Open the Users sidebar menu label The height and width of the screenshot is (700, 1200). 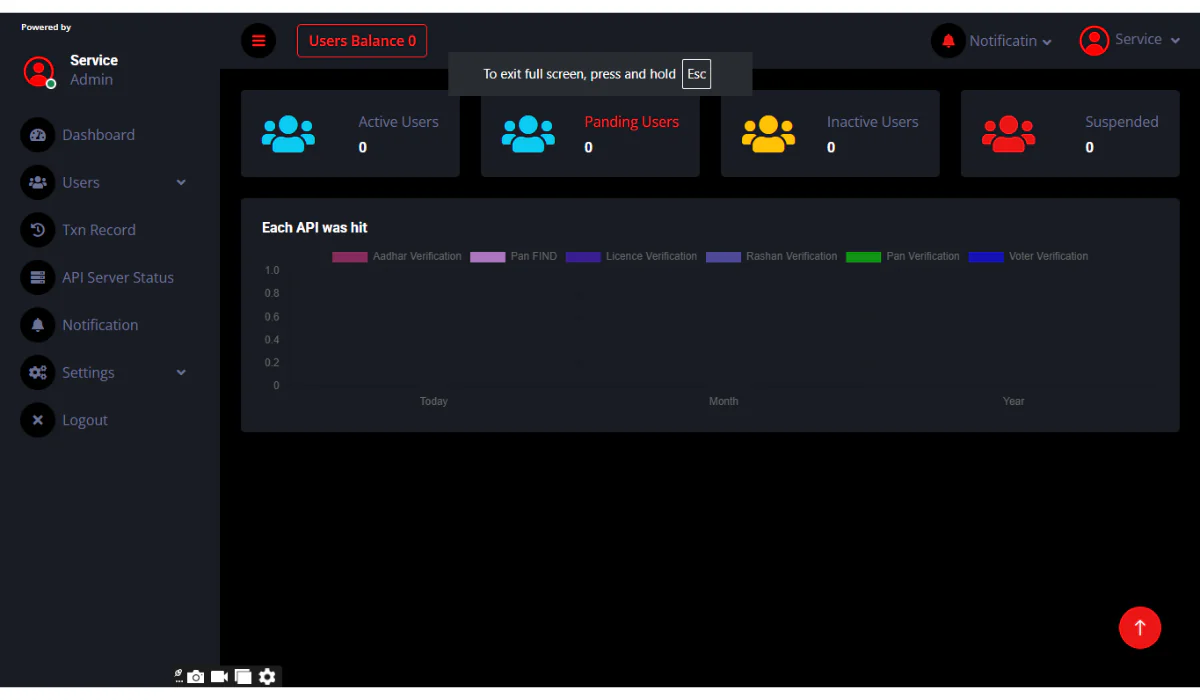(x=81, y=183)
